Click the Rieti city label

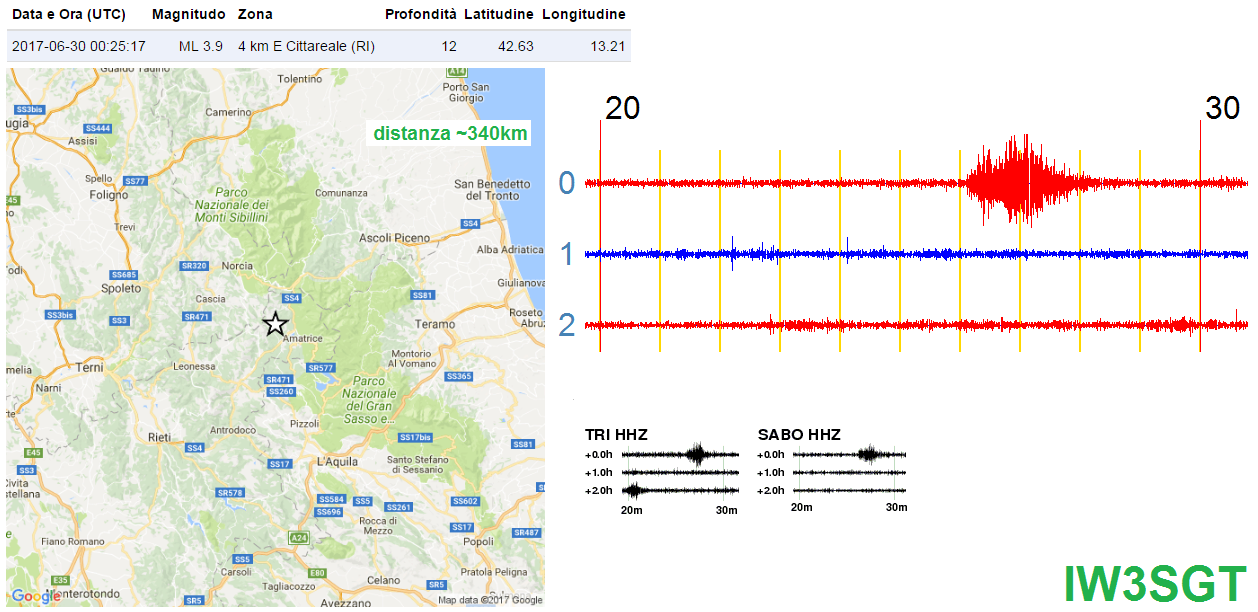coord(158,437)
